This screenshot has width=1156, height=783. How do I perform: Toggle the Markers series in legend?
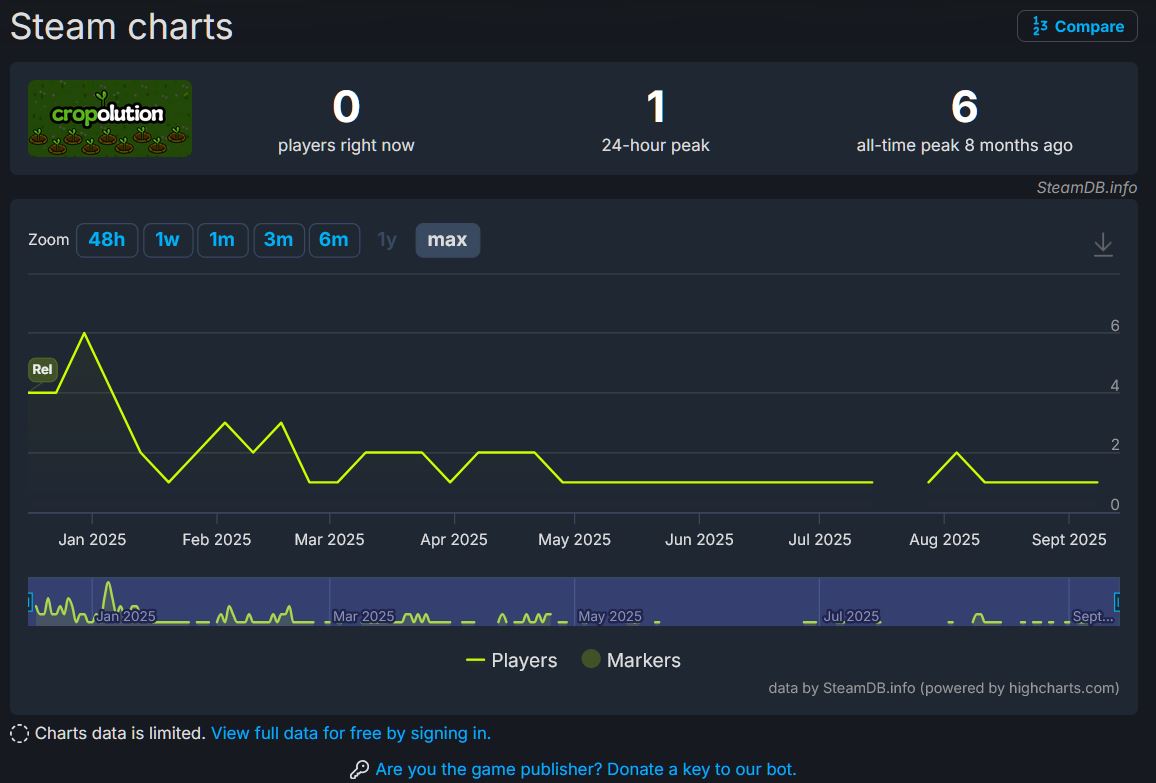(x=631, y=660)
